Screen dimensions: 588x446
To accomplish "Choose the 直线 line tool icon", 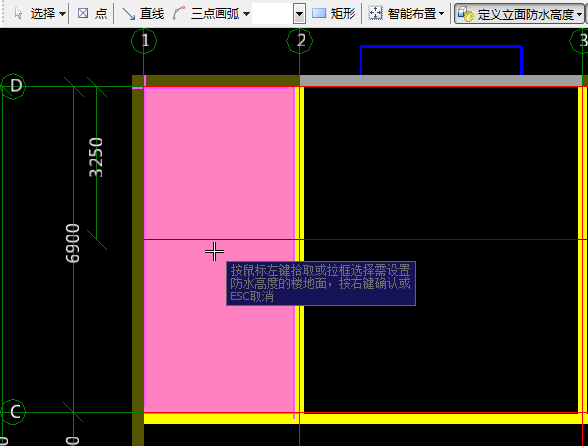I will point(128,14).
